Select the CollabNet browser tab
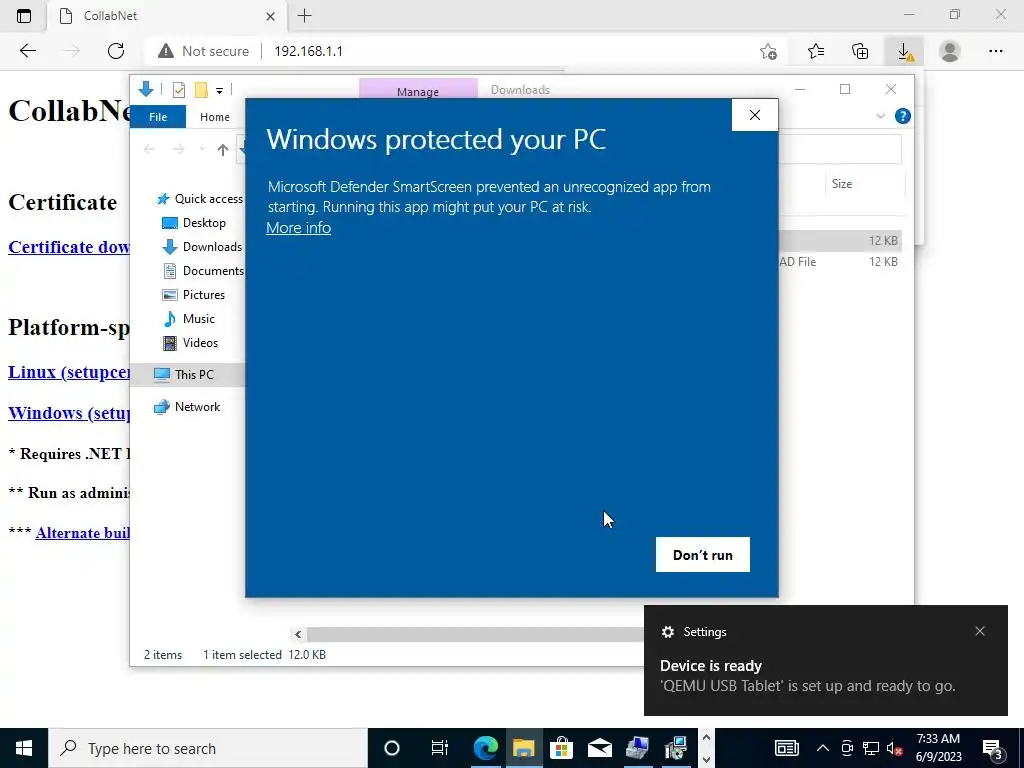This screenshot has height=768, width=1024. coord(167,16)
